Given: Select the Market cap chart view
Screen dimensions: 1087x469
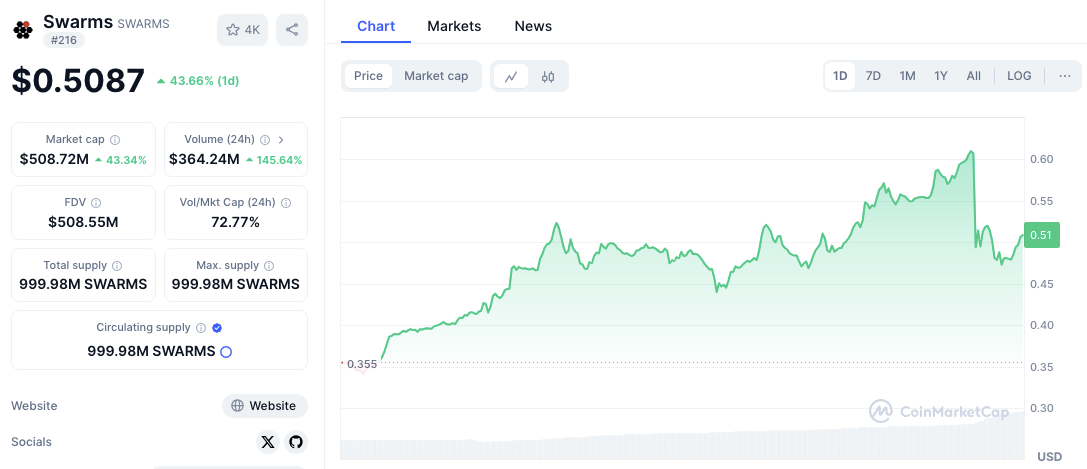Looking at the screenshot, I should point(436,76).
